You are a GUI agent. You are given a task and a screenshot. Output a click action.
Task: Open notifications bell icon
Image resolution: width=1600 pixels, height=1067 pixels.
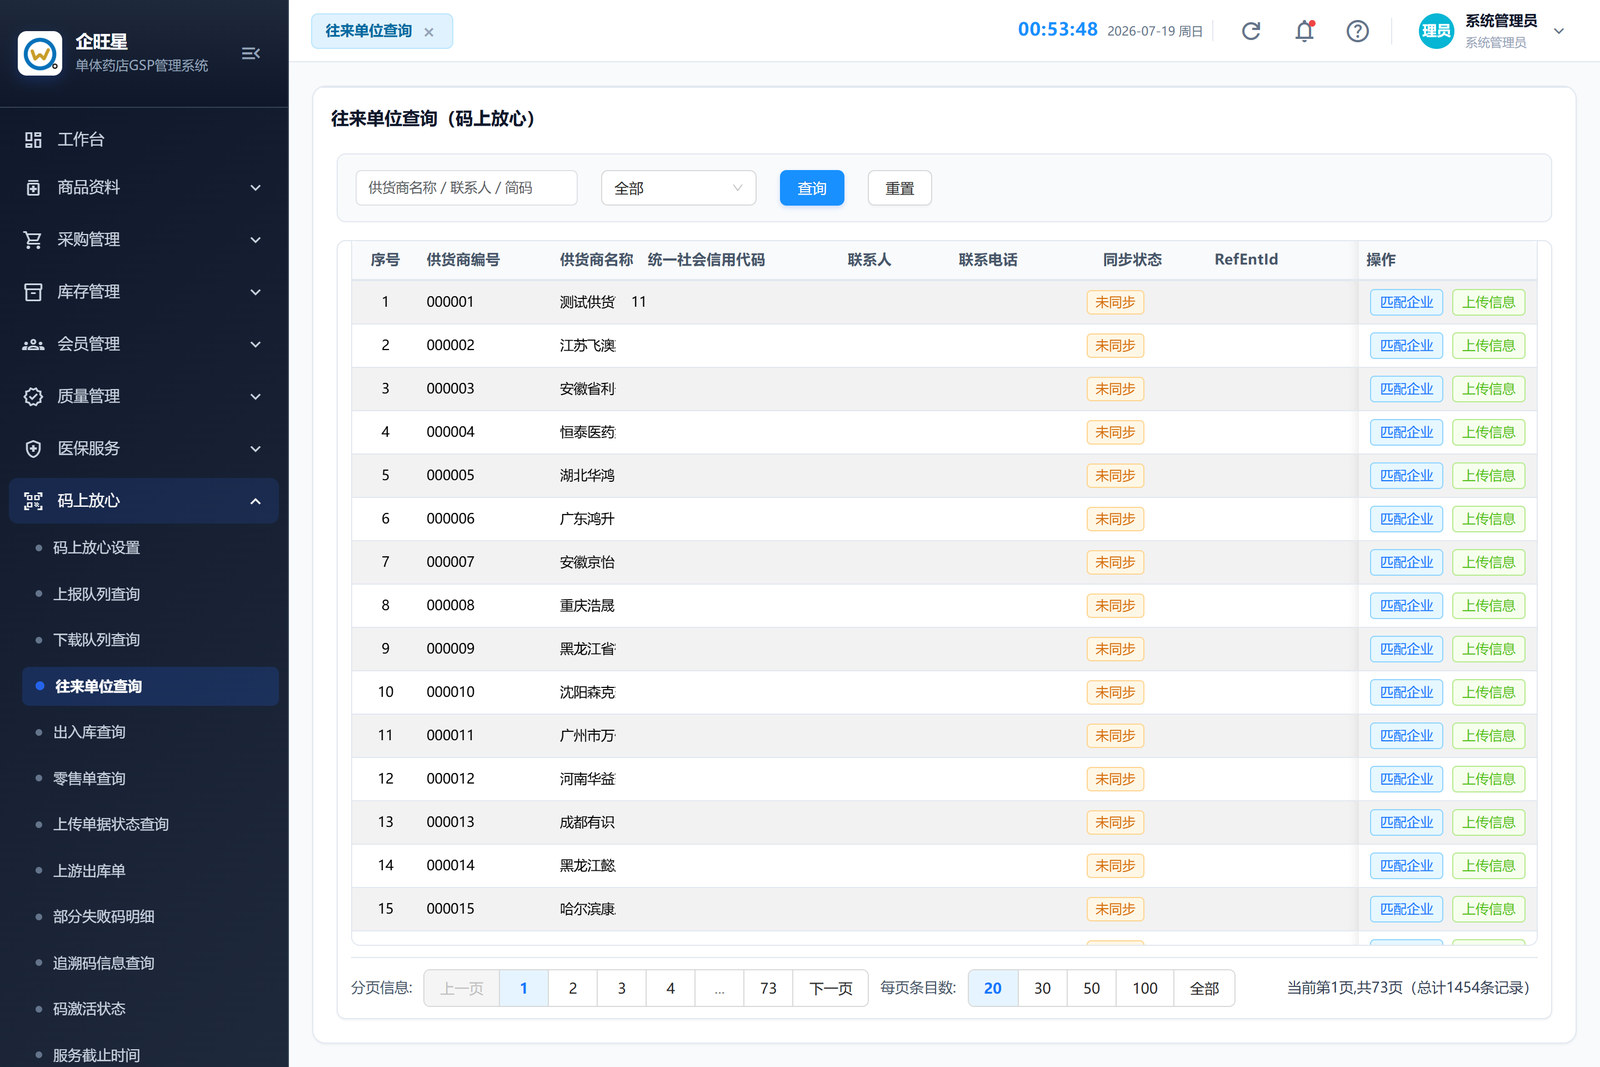tap(1304, 31)
